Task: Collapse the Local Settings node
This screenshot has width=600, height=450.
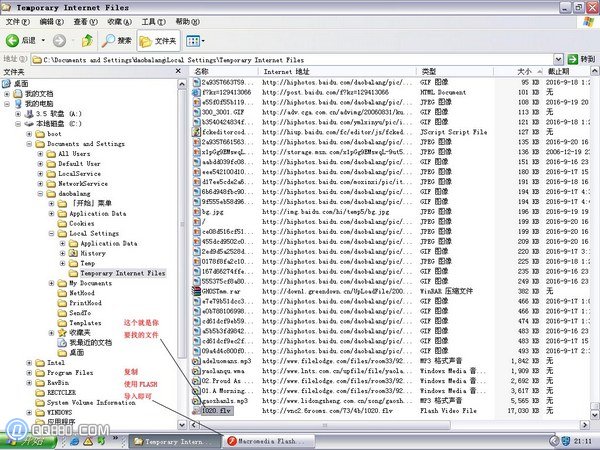Action: pyautogui.click(x=51, y=233)
